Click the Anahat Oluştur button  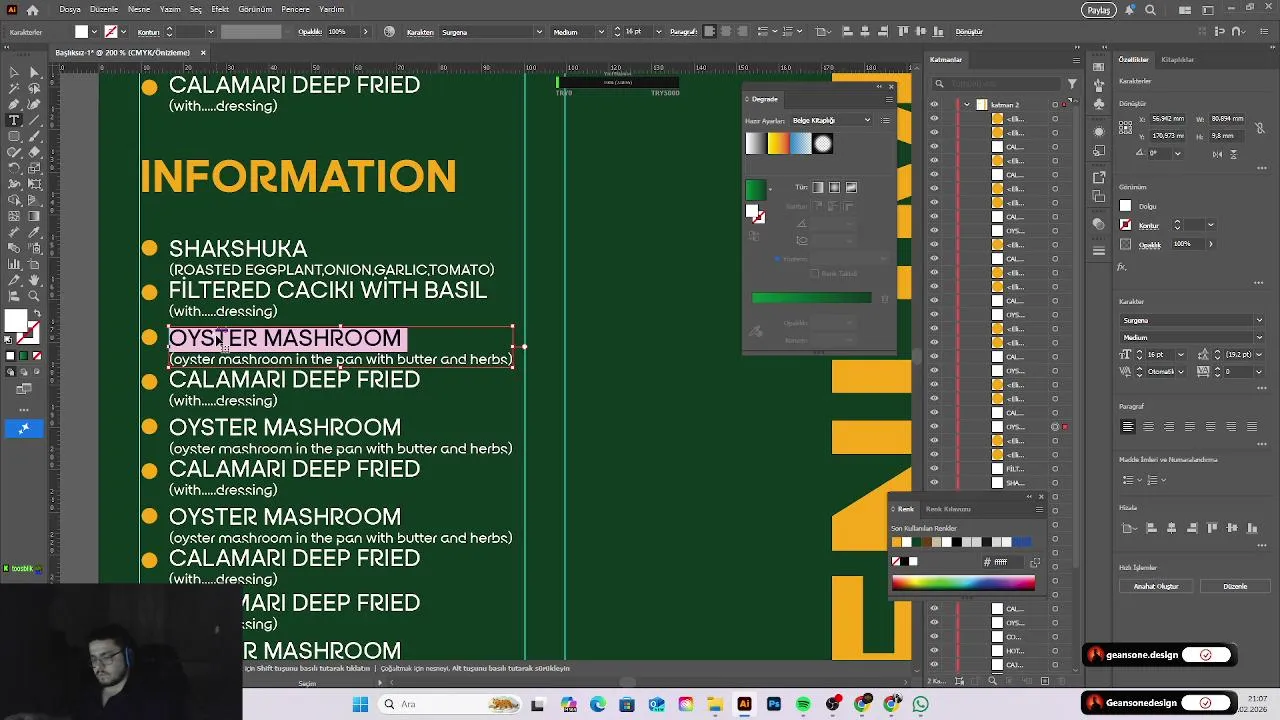point(1155,586)
